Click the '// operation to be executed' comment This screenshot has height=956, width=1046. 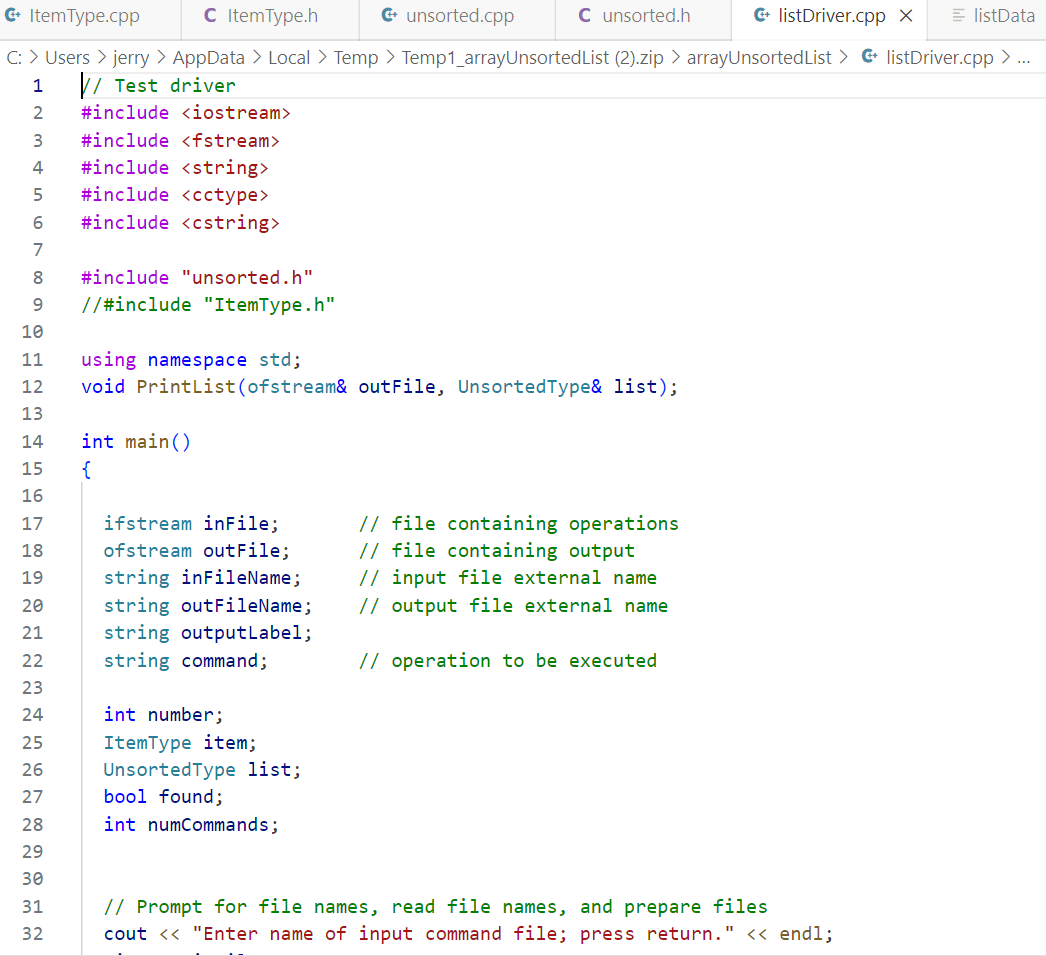[x=508, y=661]
